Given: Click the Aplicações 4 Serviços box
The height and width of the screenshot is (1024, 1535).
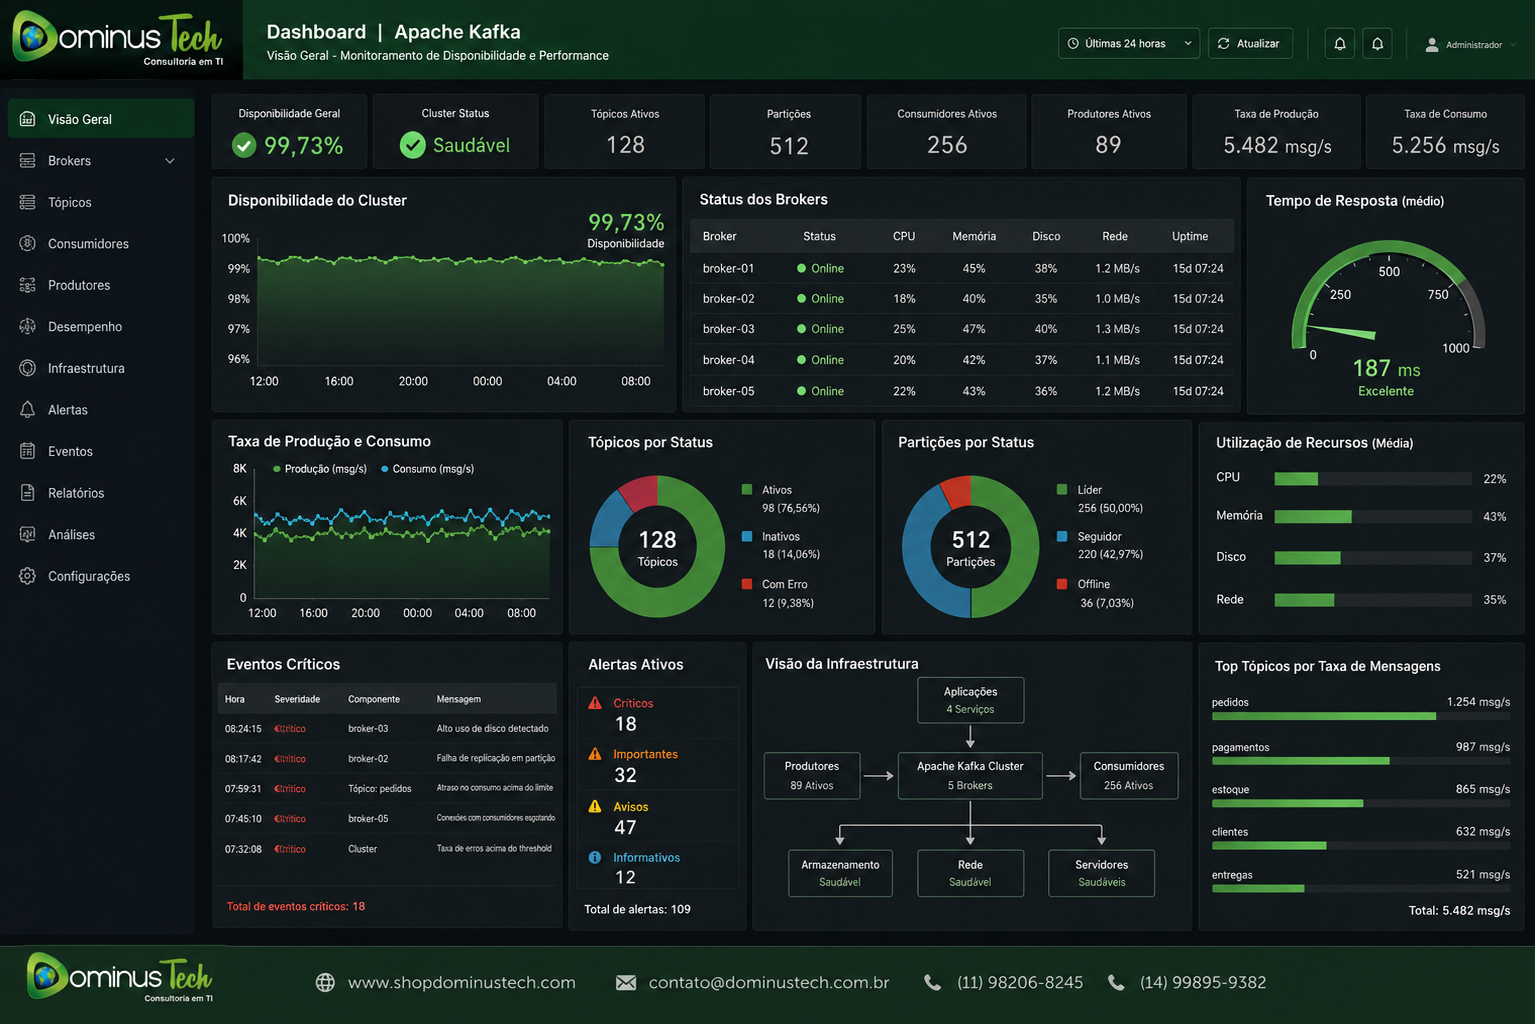Looking at the screenshot, I should coord(971,700).
